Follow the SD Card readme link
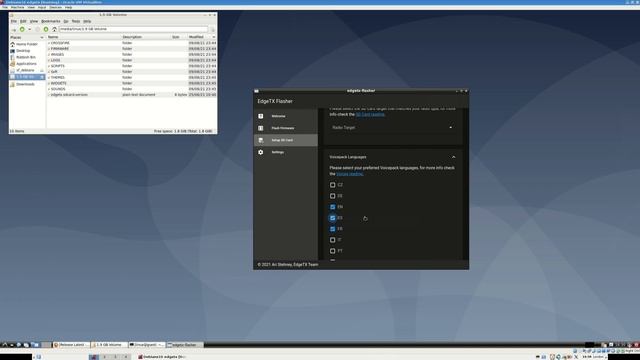 (x=370, y=114)
